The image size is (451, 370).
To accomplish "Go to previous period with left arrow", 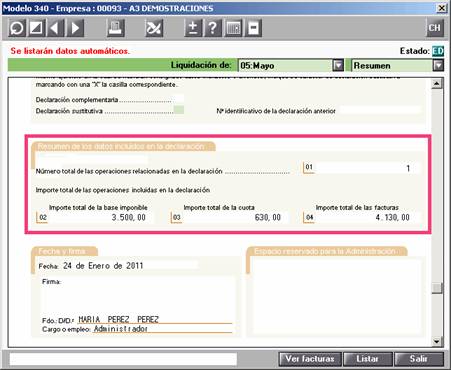I will coord(55,28).
